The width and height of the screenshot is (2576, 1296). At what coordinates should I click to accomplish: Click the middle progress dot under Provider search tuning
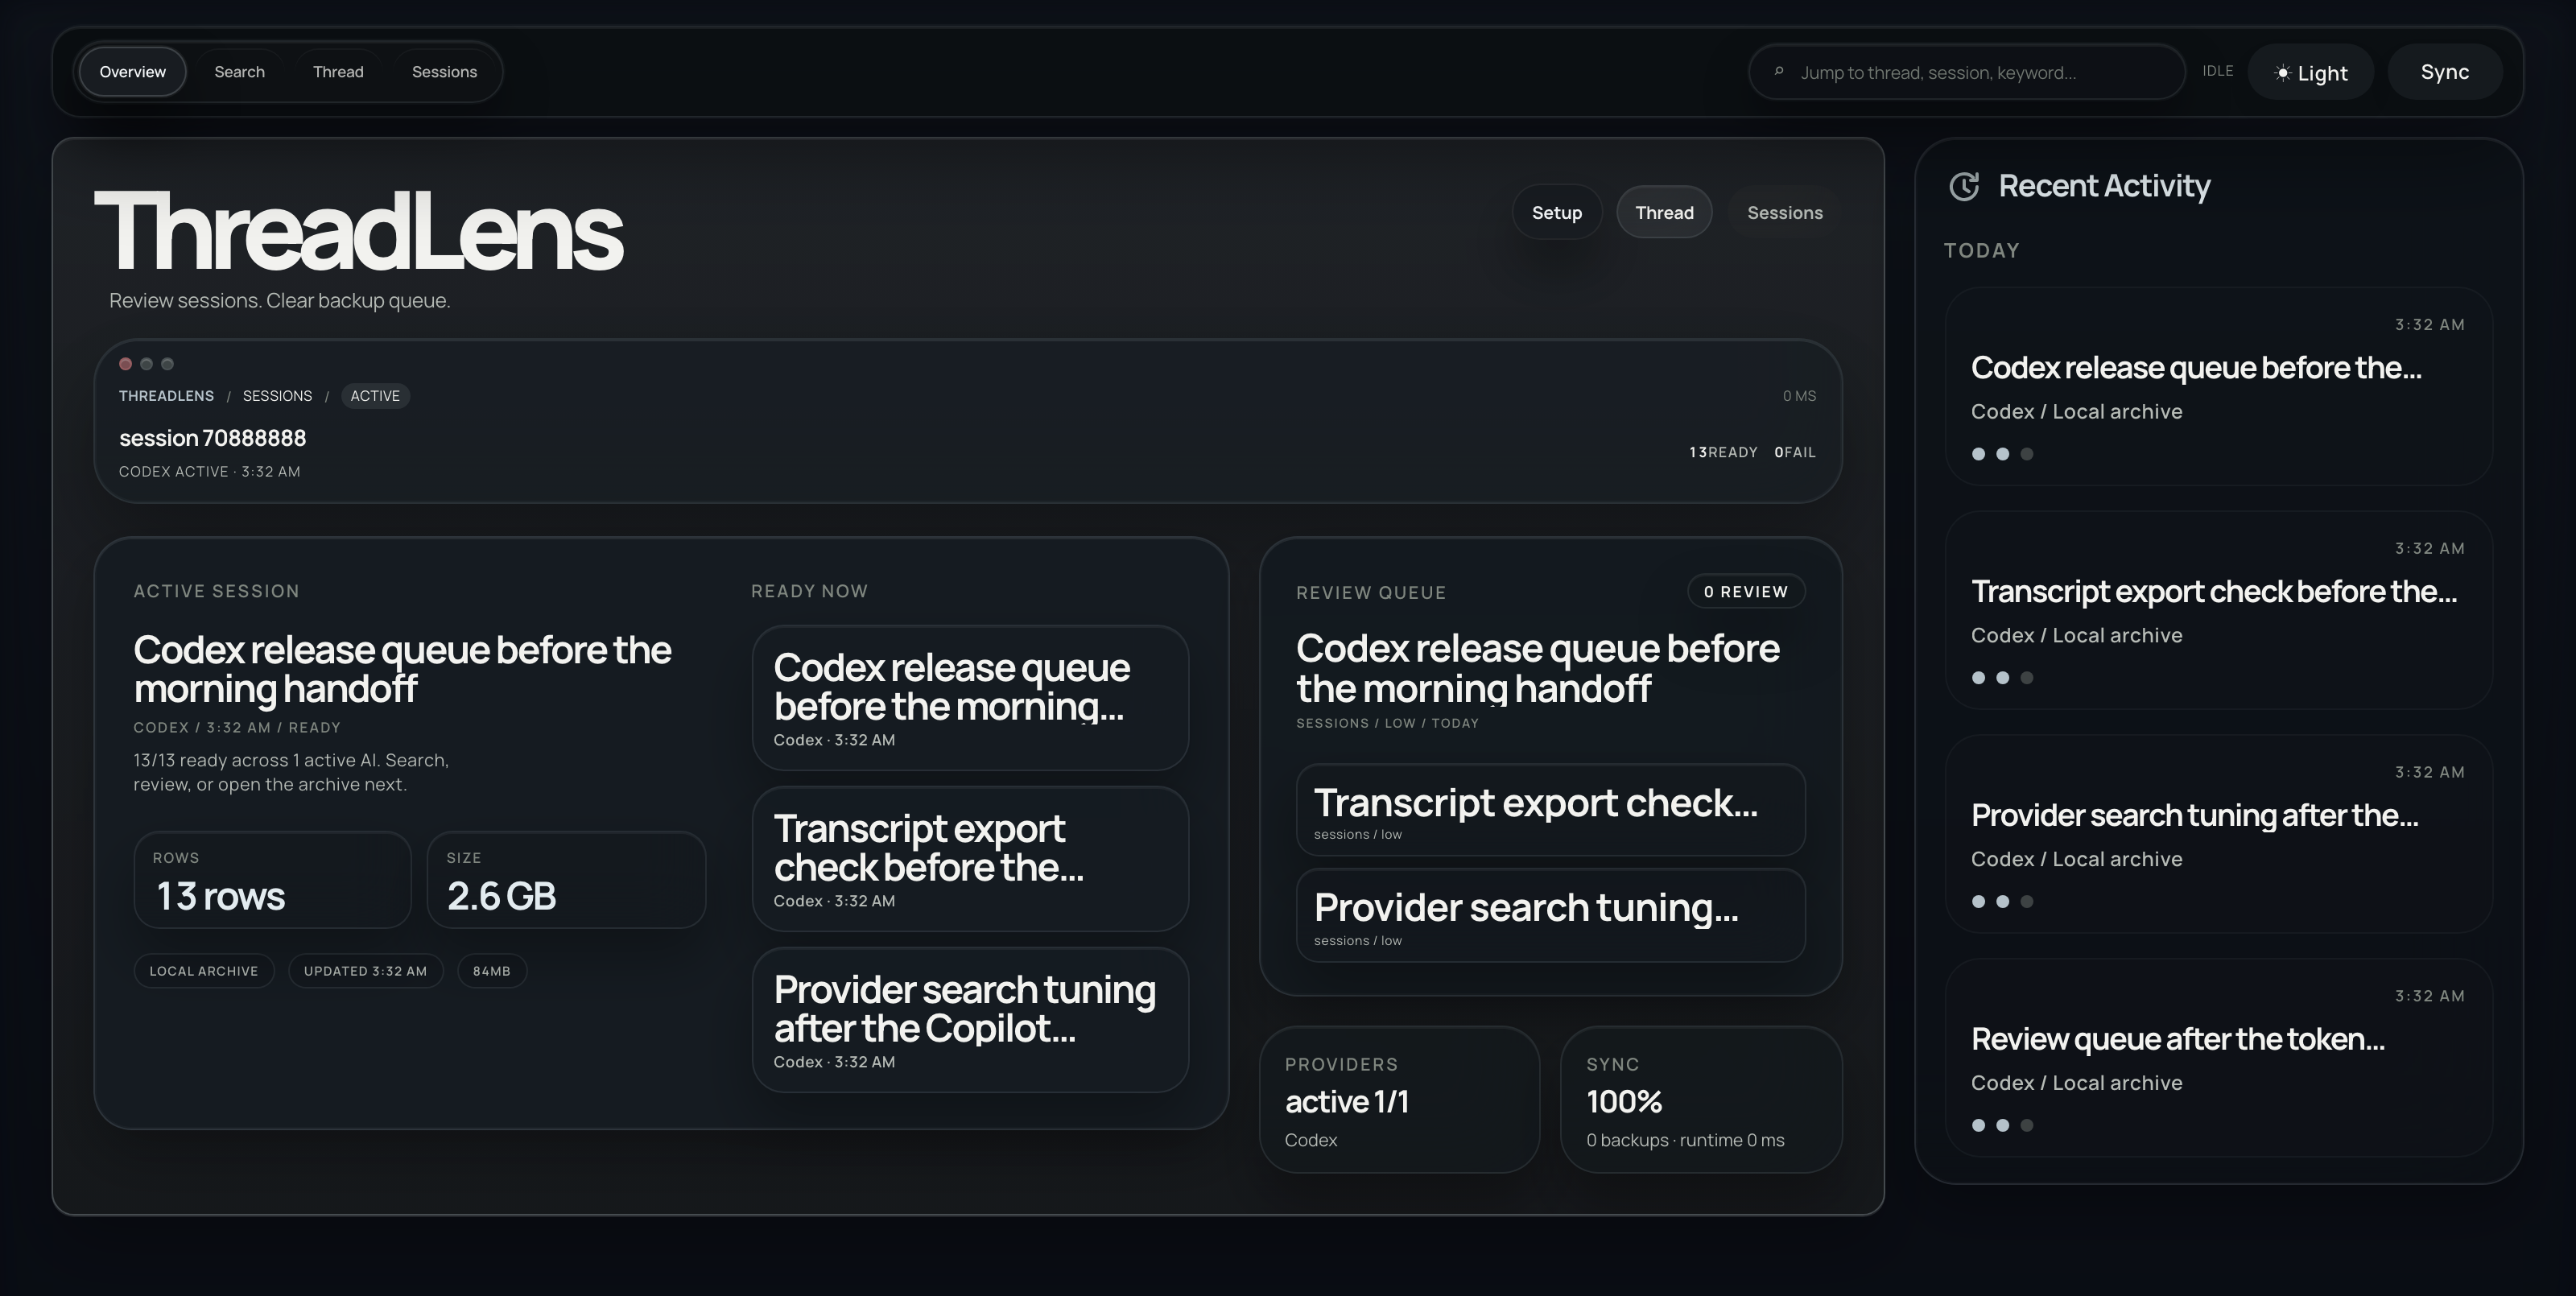pyautogui.click(x=2003, y=901)
